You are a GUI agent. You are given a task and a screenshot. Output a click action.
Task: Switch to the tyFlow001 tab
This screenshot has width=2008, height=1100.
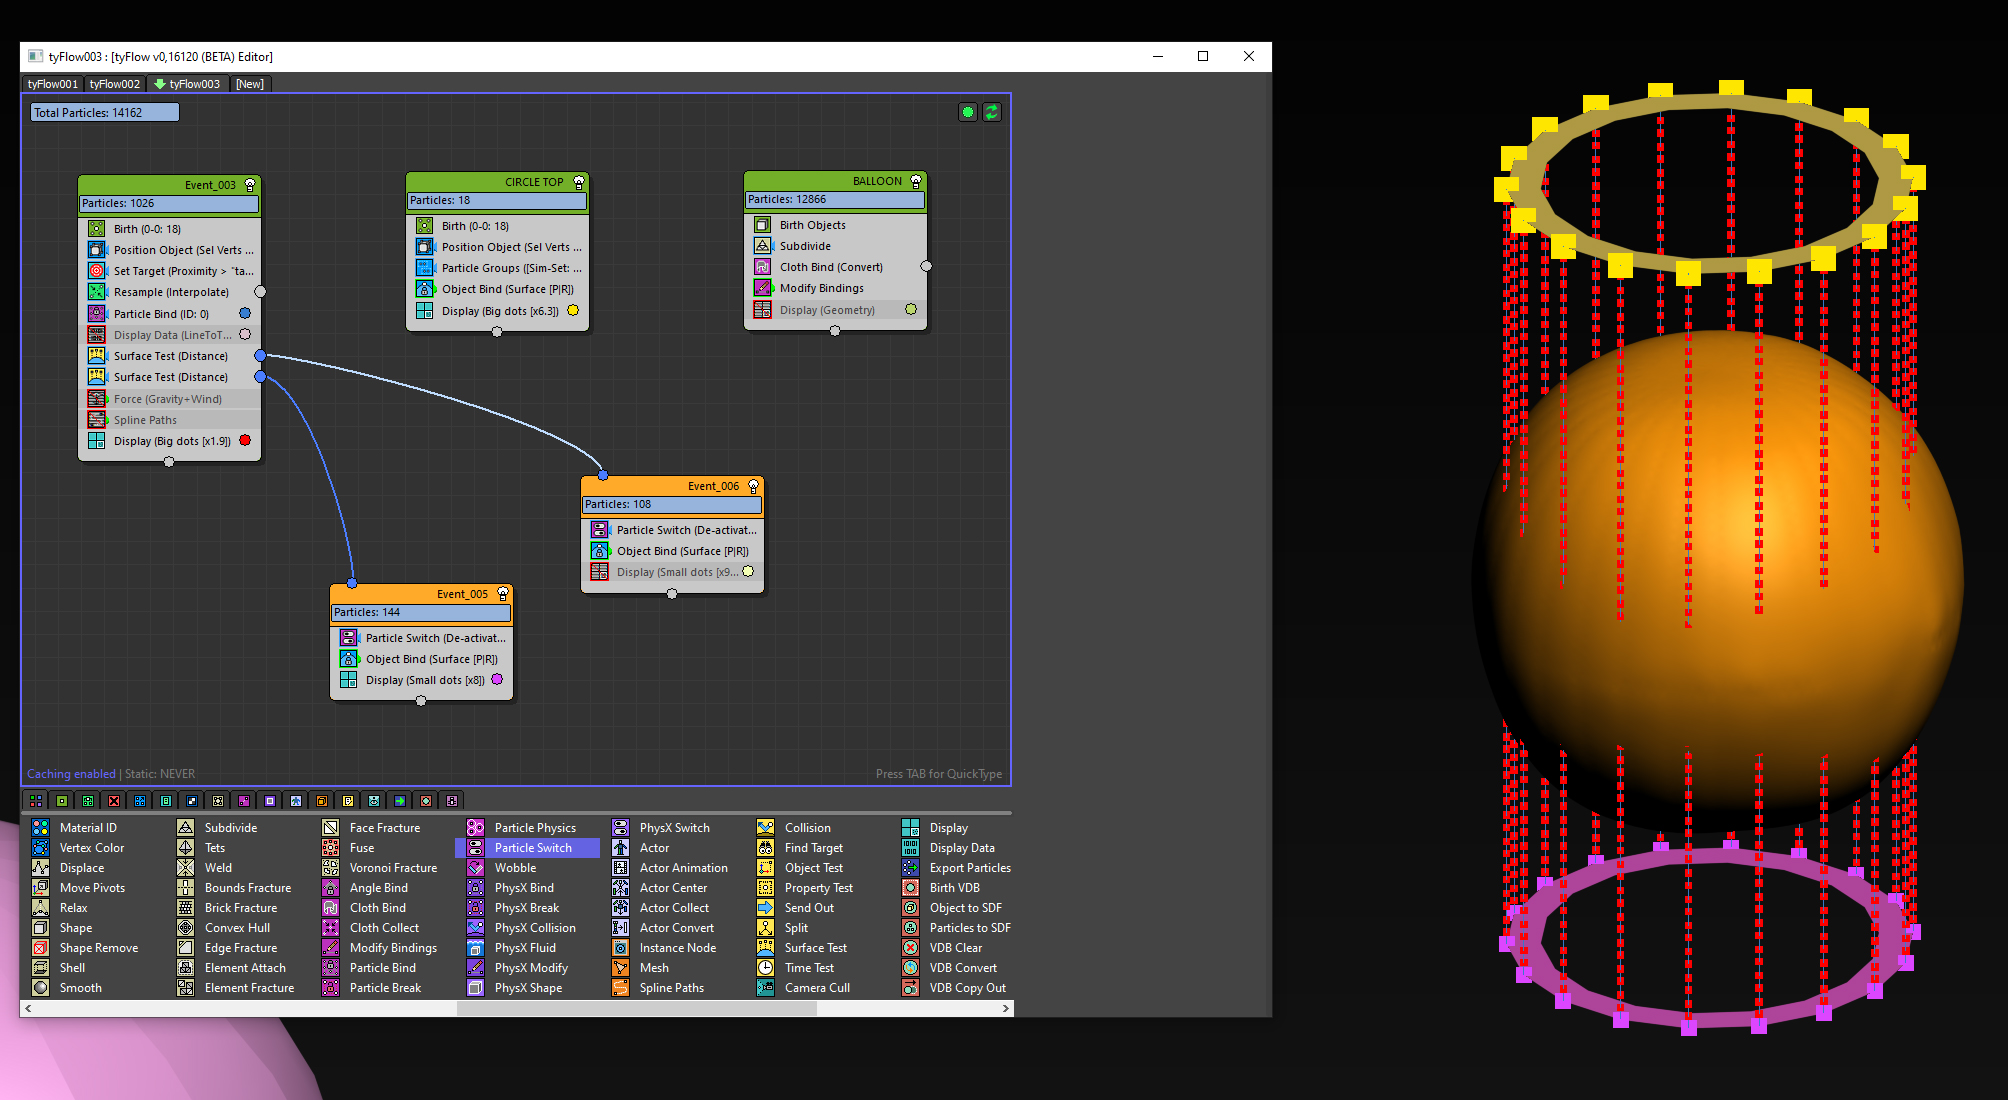[x=52, y=84]
